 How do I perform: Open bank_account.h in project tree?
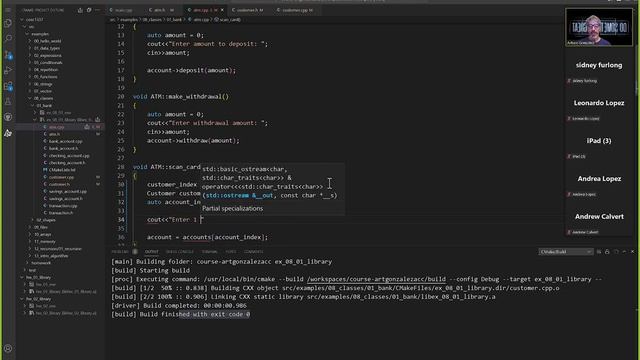(63, 149)
